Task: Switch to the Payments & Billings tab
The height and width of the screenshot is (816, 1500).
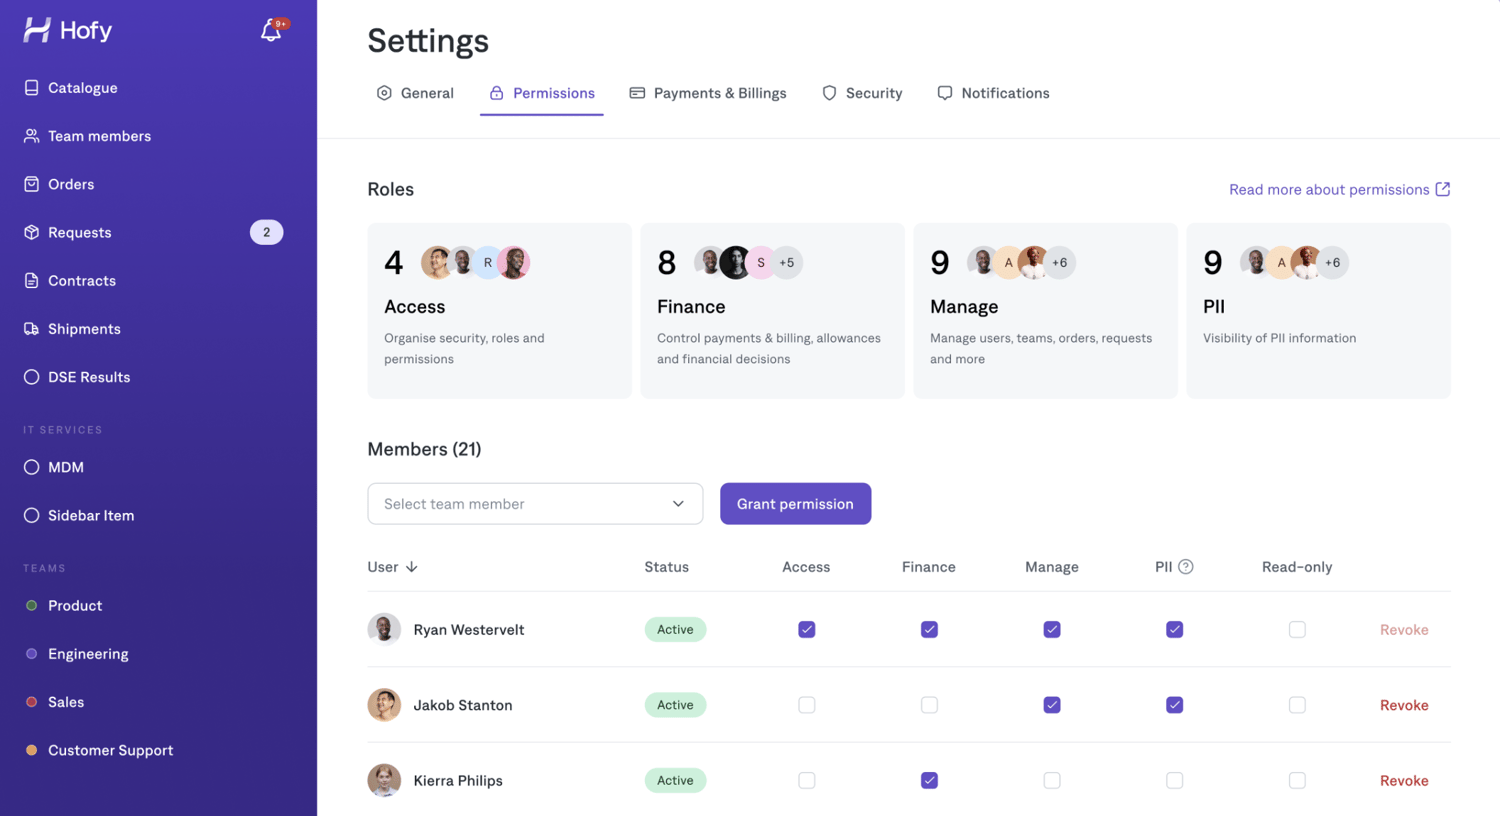Action: point(708,93)
